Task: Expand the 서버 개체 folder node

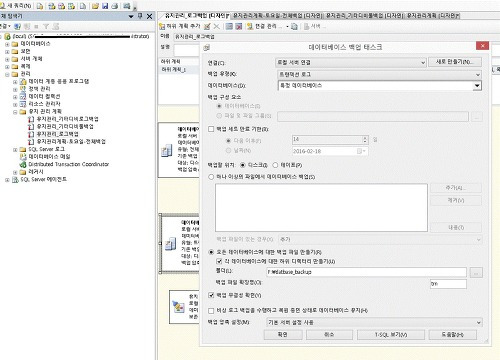Action: tap(7, 59)
